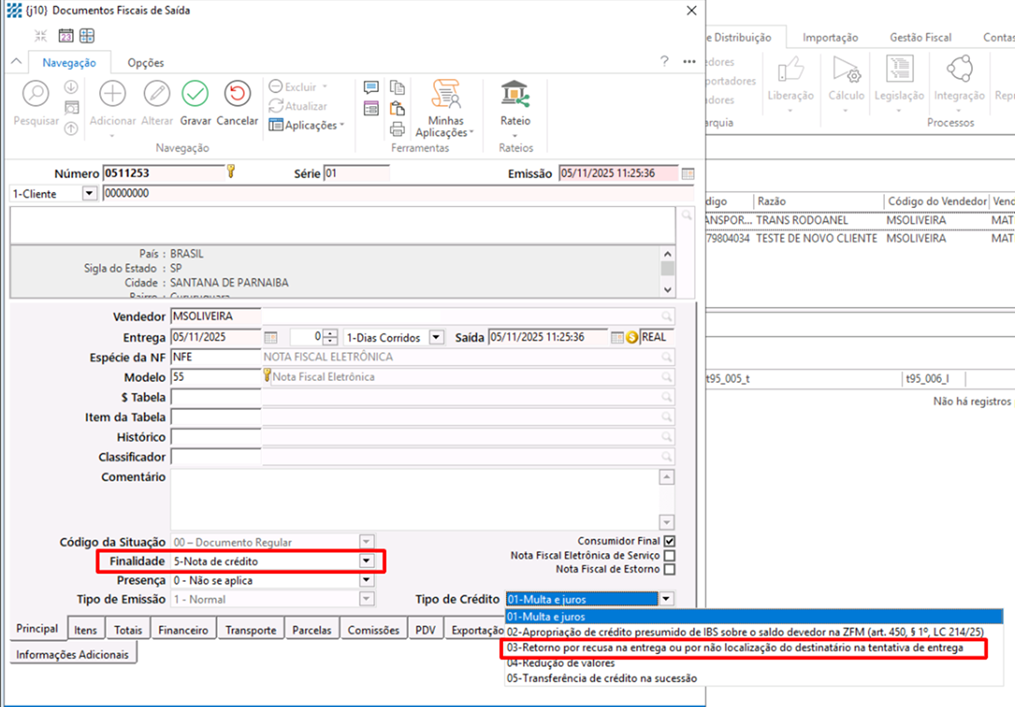Click the Alterar pencil icon
The image size is (1015, 707).
(x=156, y=95)
